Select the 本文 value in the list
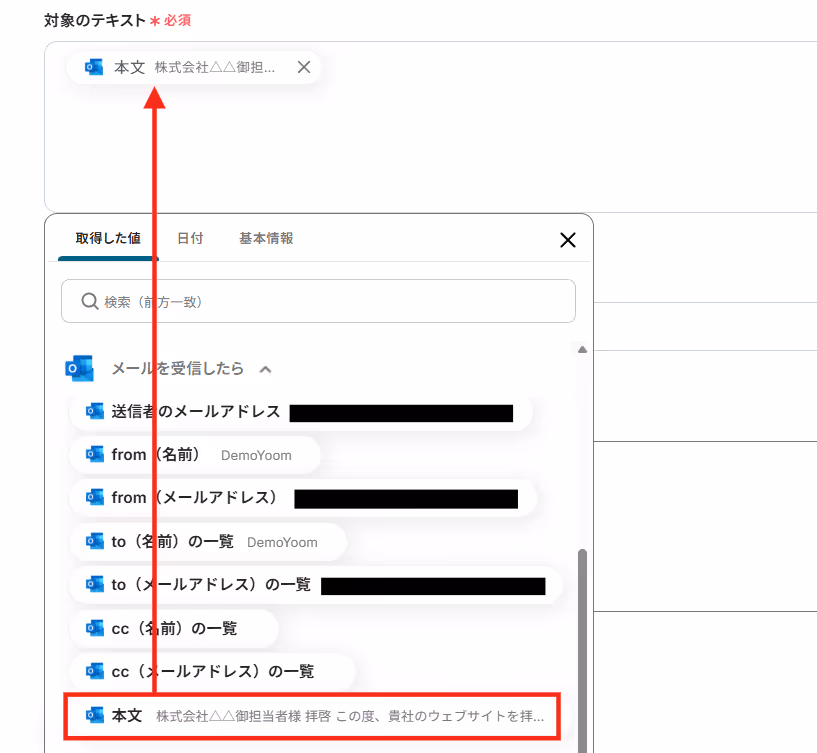Image resolution: width=817 pixels, height=753 pixels. pyautogui.click(x=312, y=715)
